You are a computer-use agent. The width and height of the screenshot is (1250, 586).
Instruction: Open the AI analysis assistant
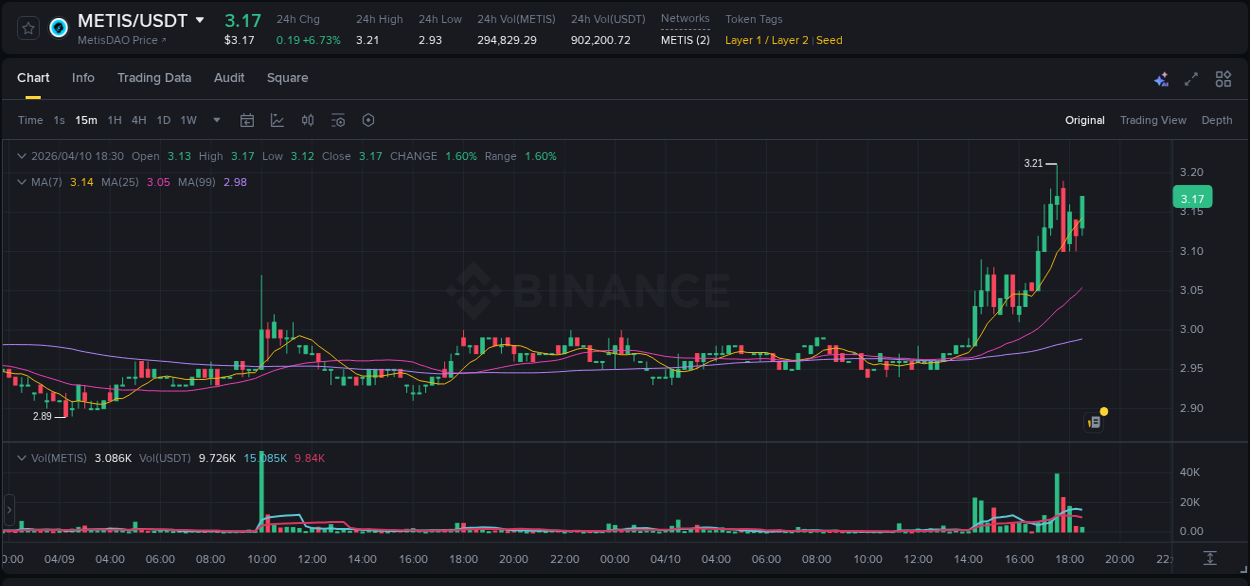pos(1161,78)
